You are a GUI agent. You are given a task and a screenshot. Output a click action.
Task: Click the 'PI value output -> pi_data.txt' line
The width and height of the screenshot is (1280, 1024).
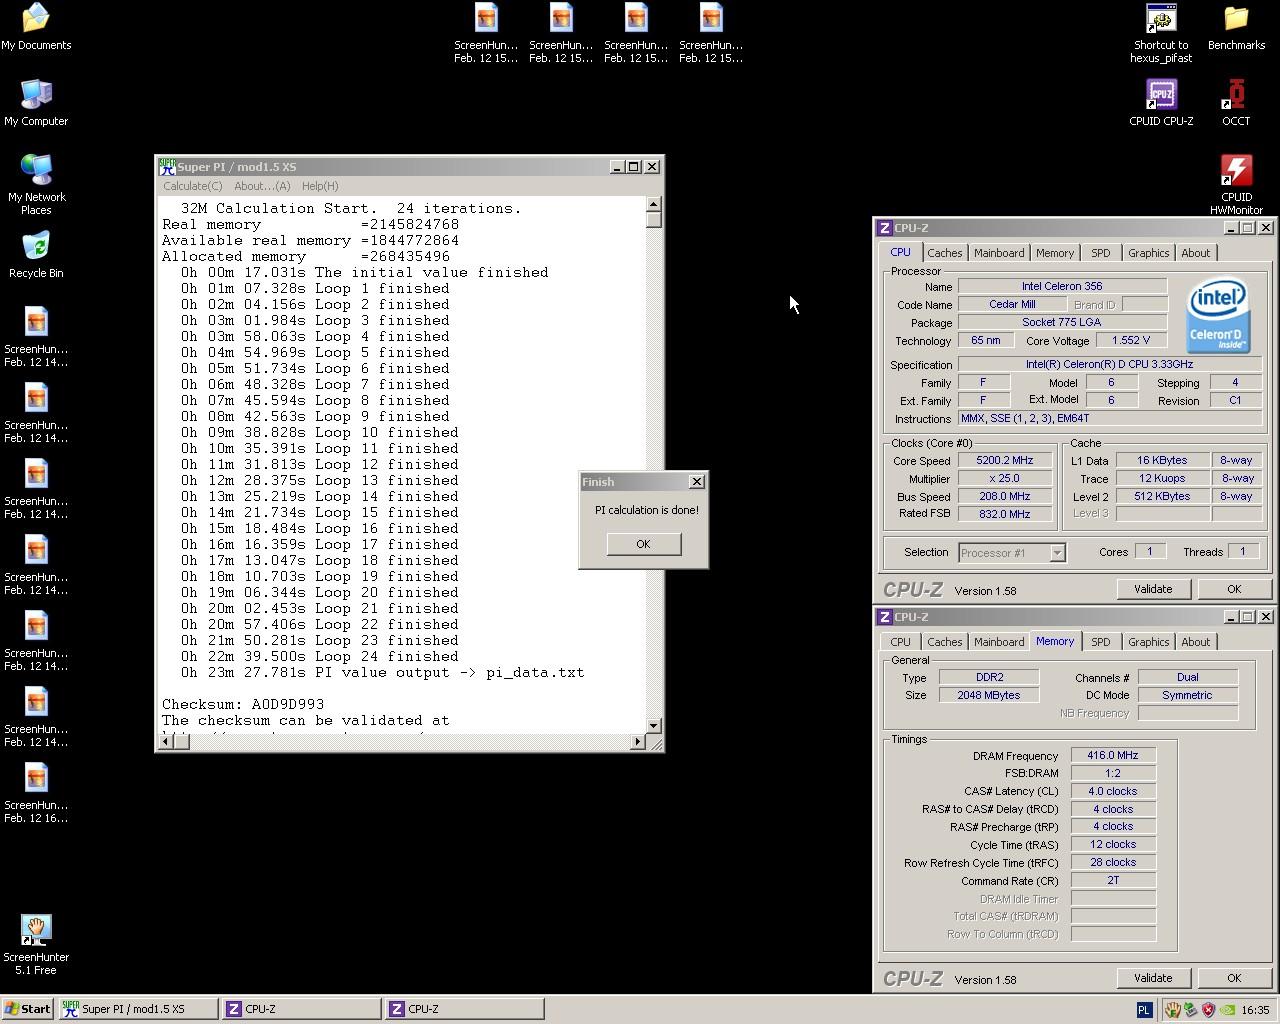click(382, 672)
